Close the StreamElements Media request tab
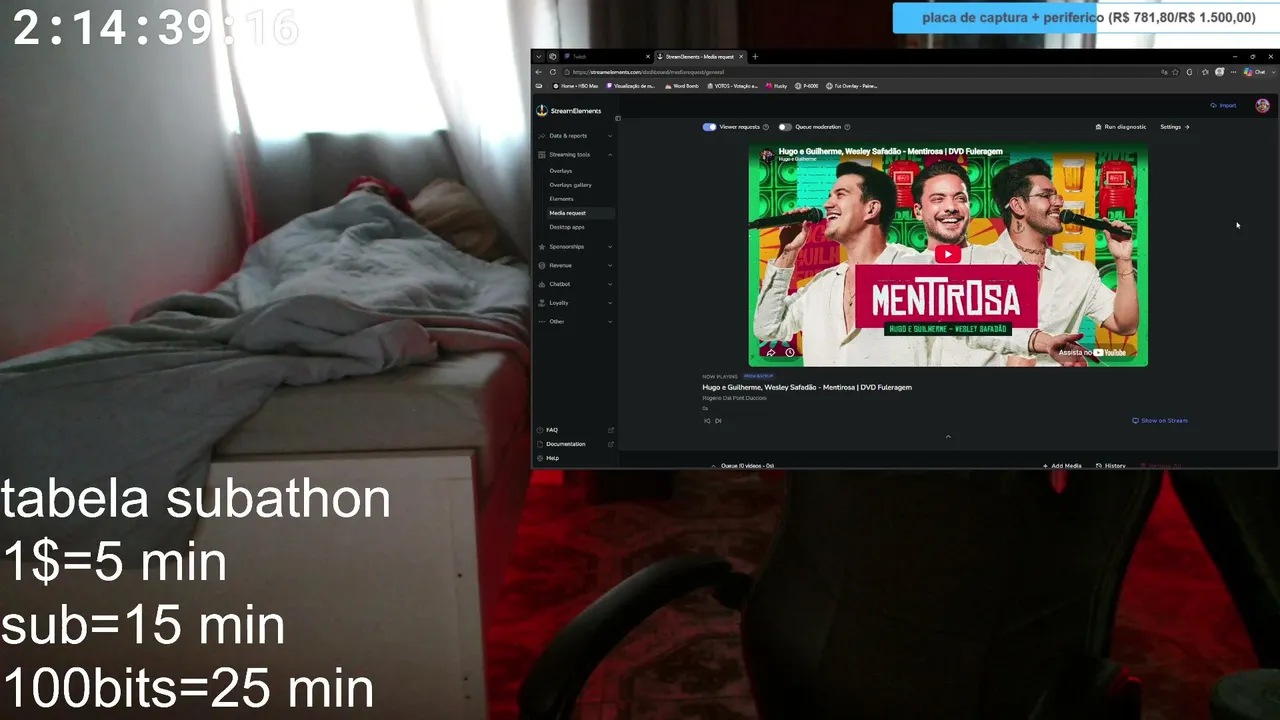The image size is (1280, 720). pos(742,56)
